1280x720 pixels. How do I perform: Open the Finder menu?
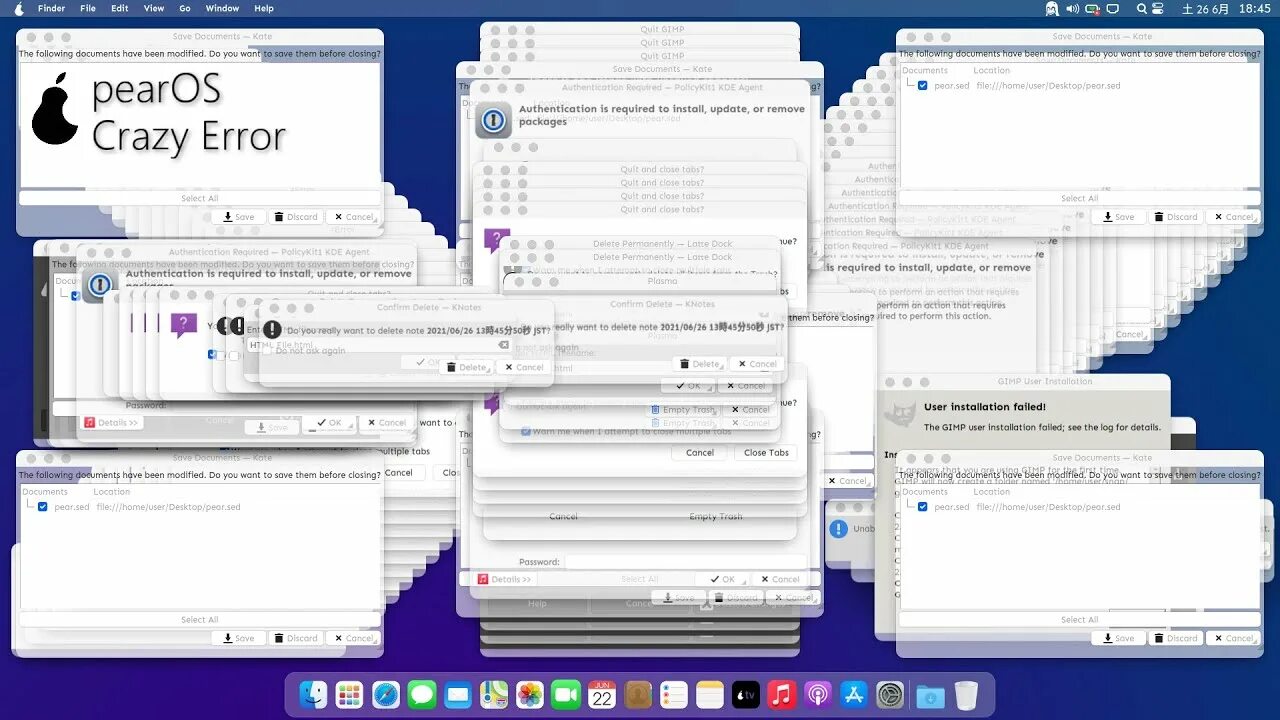[51, 8]
